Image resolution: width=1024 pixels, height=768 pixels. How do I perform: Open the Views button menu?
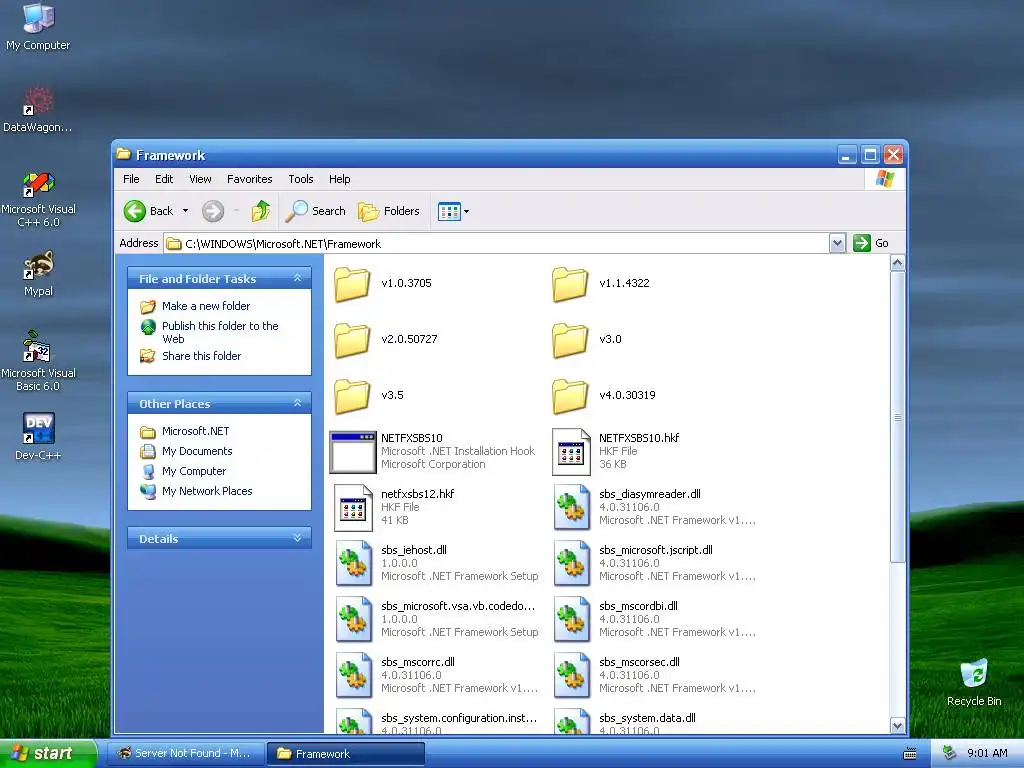click(453, 211)
